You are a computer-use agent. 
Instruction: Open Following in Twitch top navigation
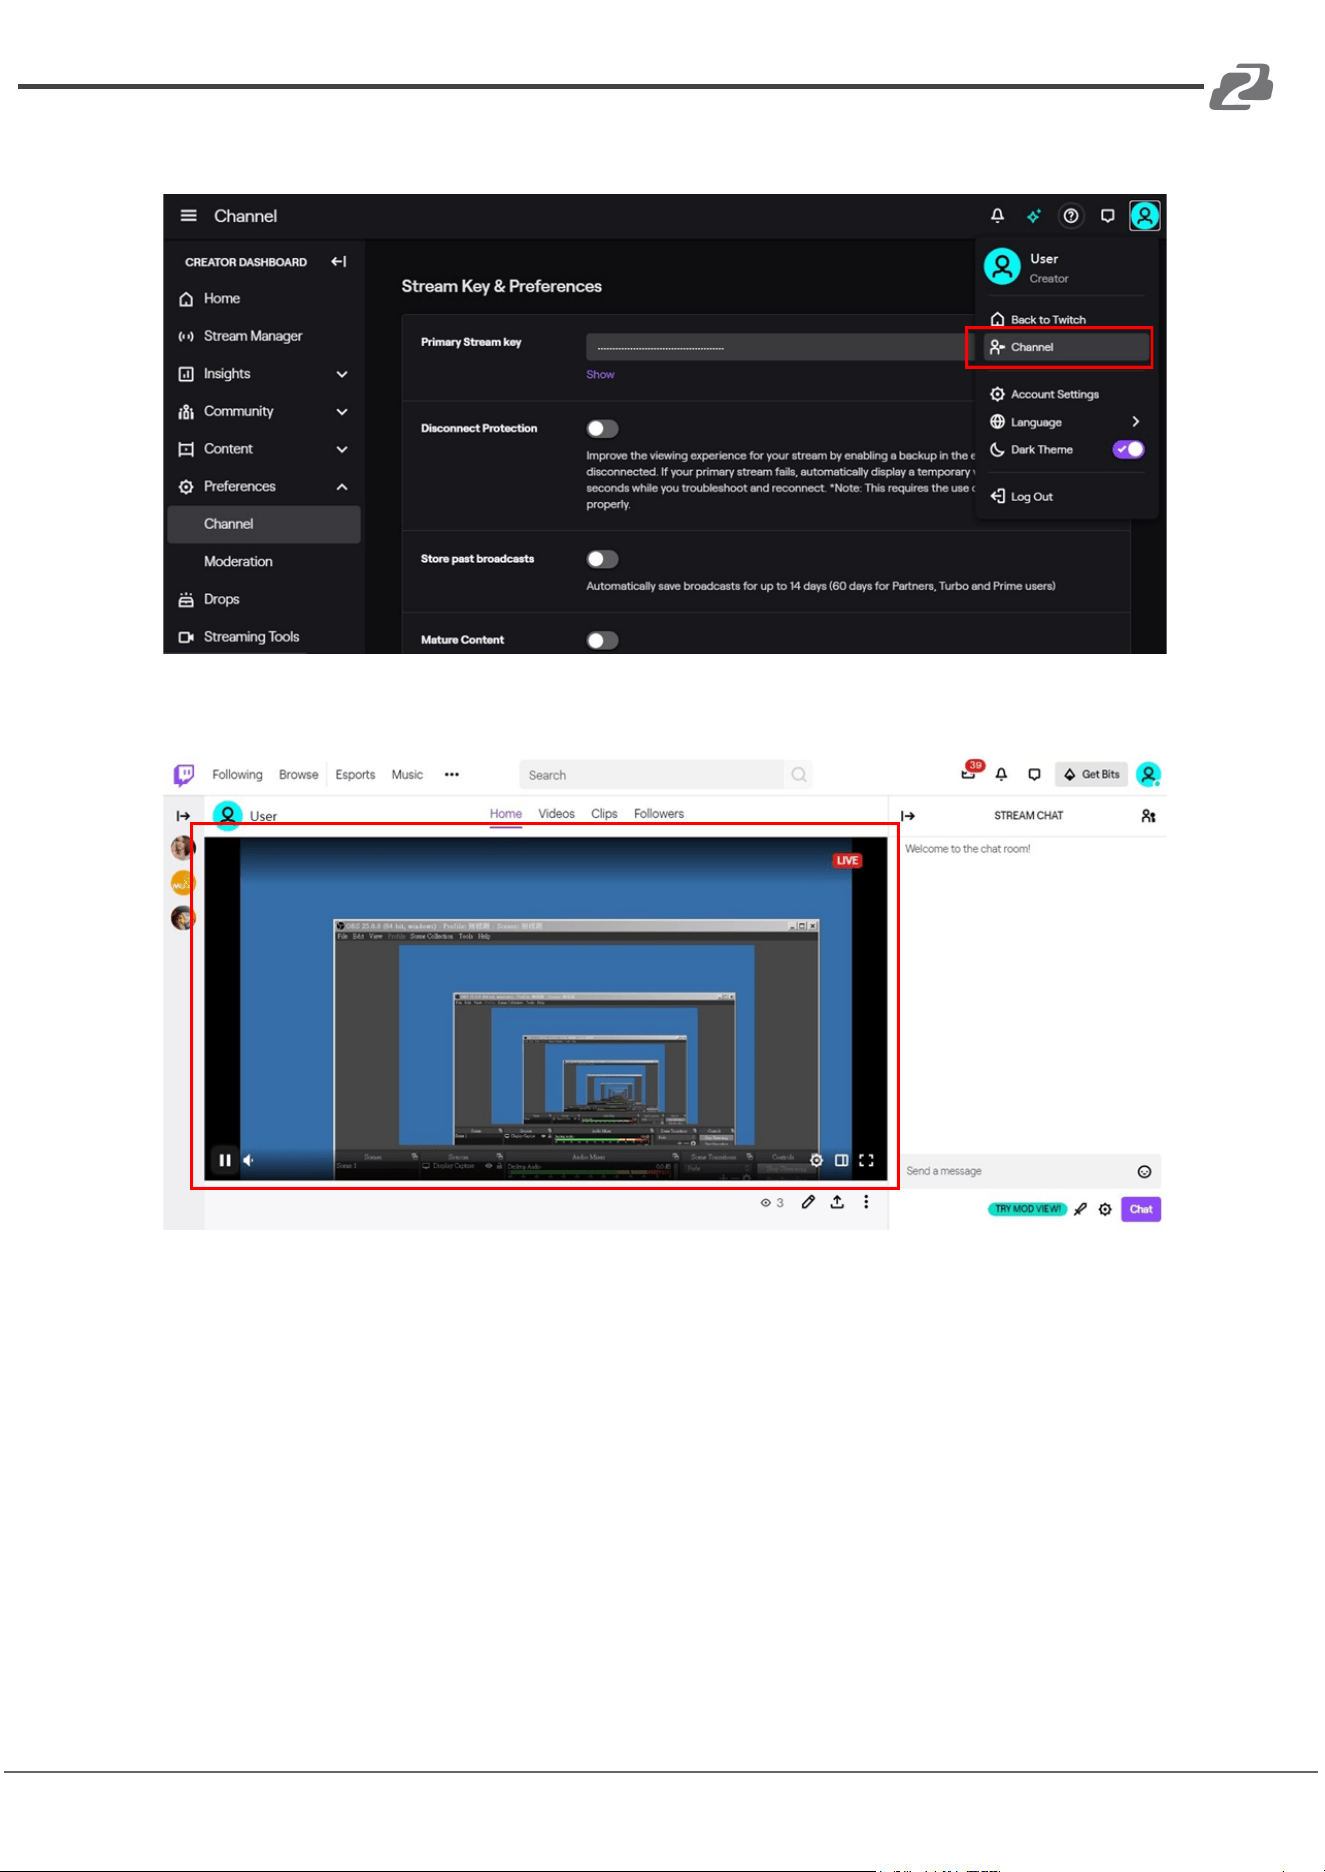pos(237,775)
